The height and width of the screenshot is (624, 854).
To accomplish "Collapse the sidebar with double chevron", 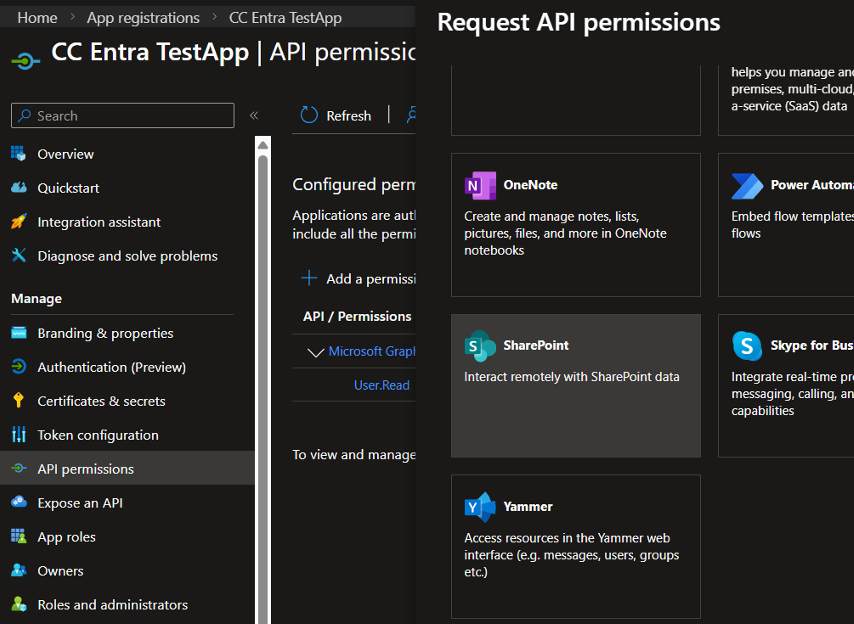I will click(x=254, y=116).
